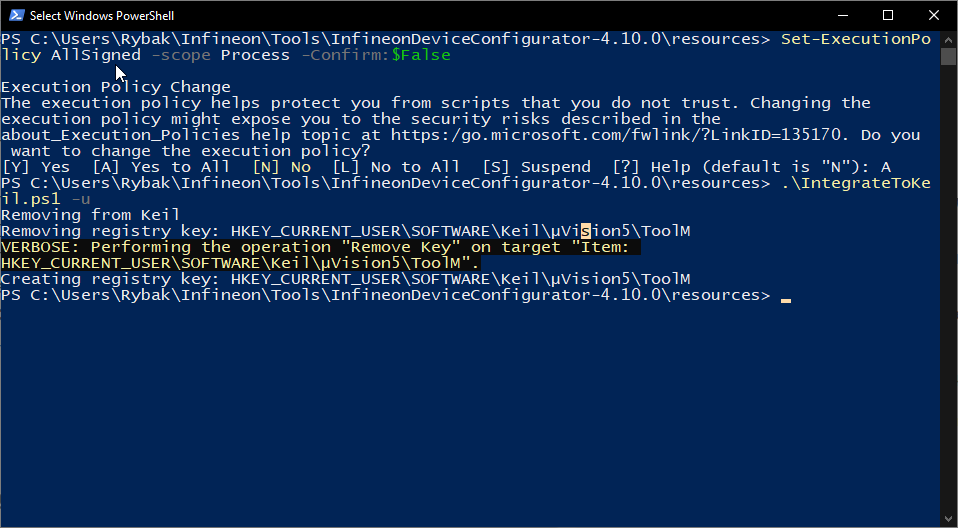Click the ".\IntegrateToKe" script command text
This screenshot has width=958, height=528.
coord(856,183)
